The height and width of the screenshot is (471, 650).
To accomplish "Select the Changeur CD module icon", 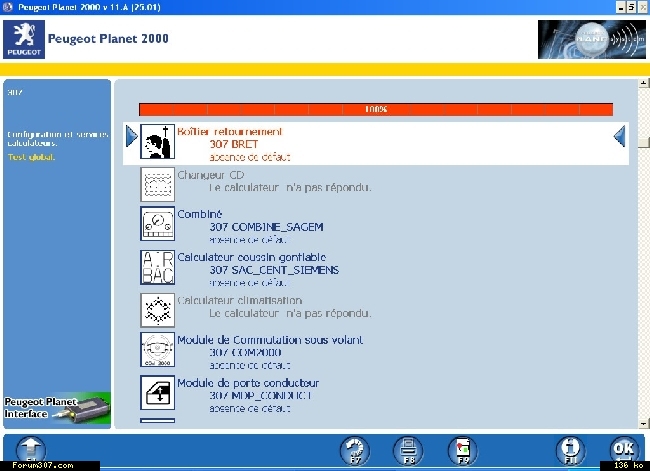I will tap(158, 184).
